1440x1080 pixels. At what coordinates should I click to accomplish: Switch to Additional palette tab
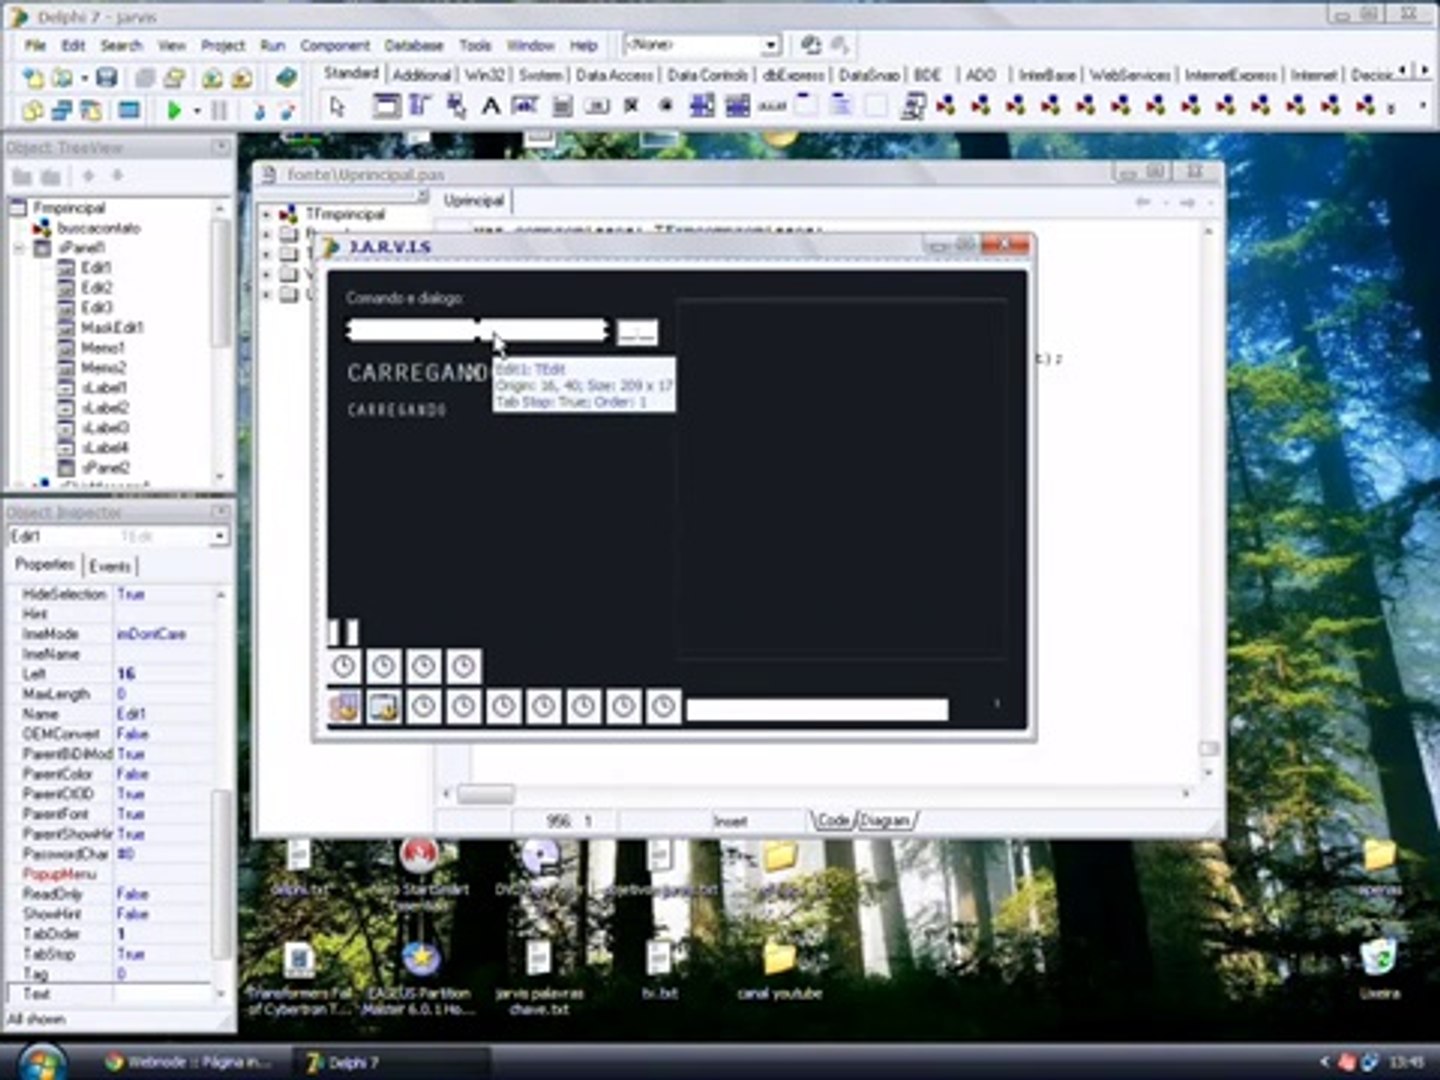422,75
